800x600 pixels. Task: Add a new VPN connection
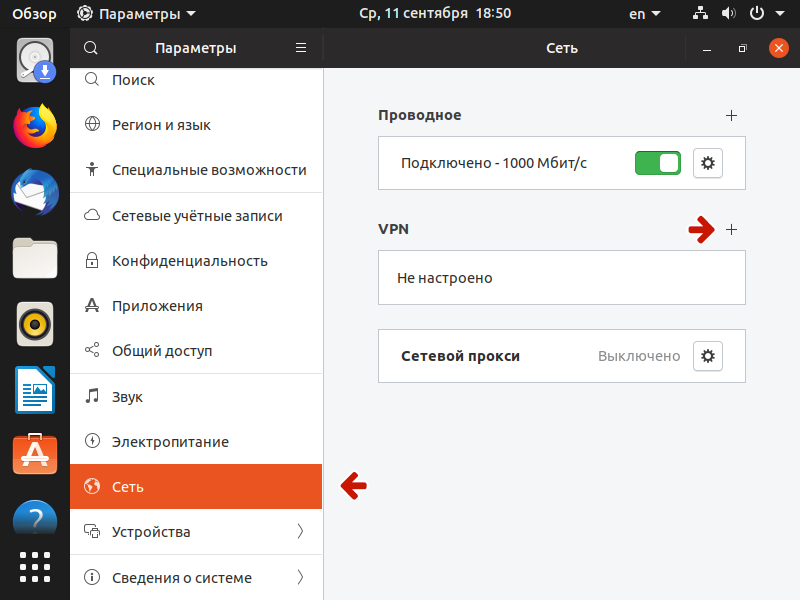point(731,229)
